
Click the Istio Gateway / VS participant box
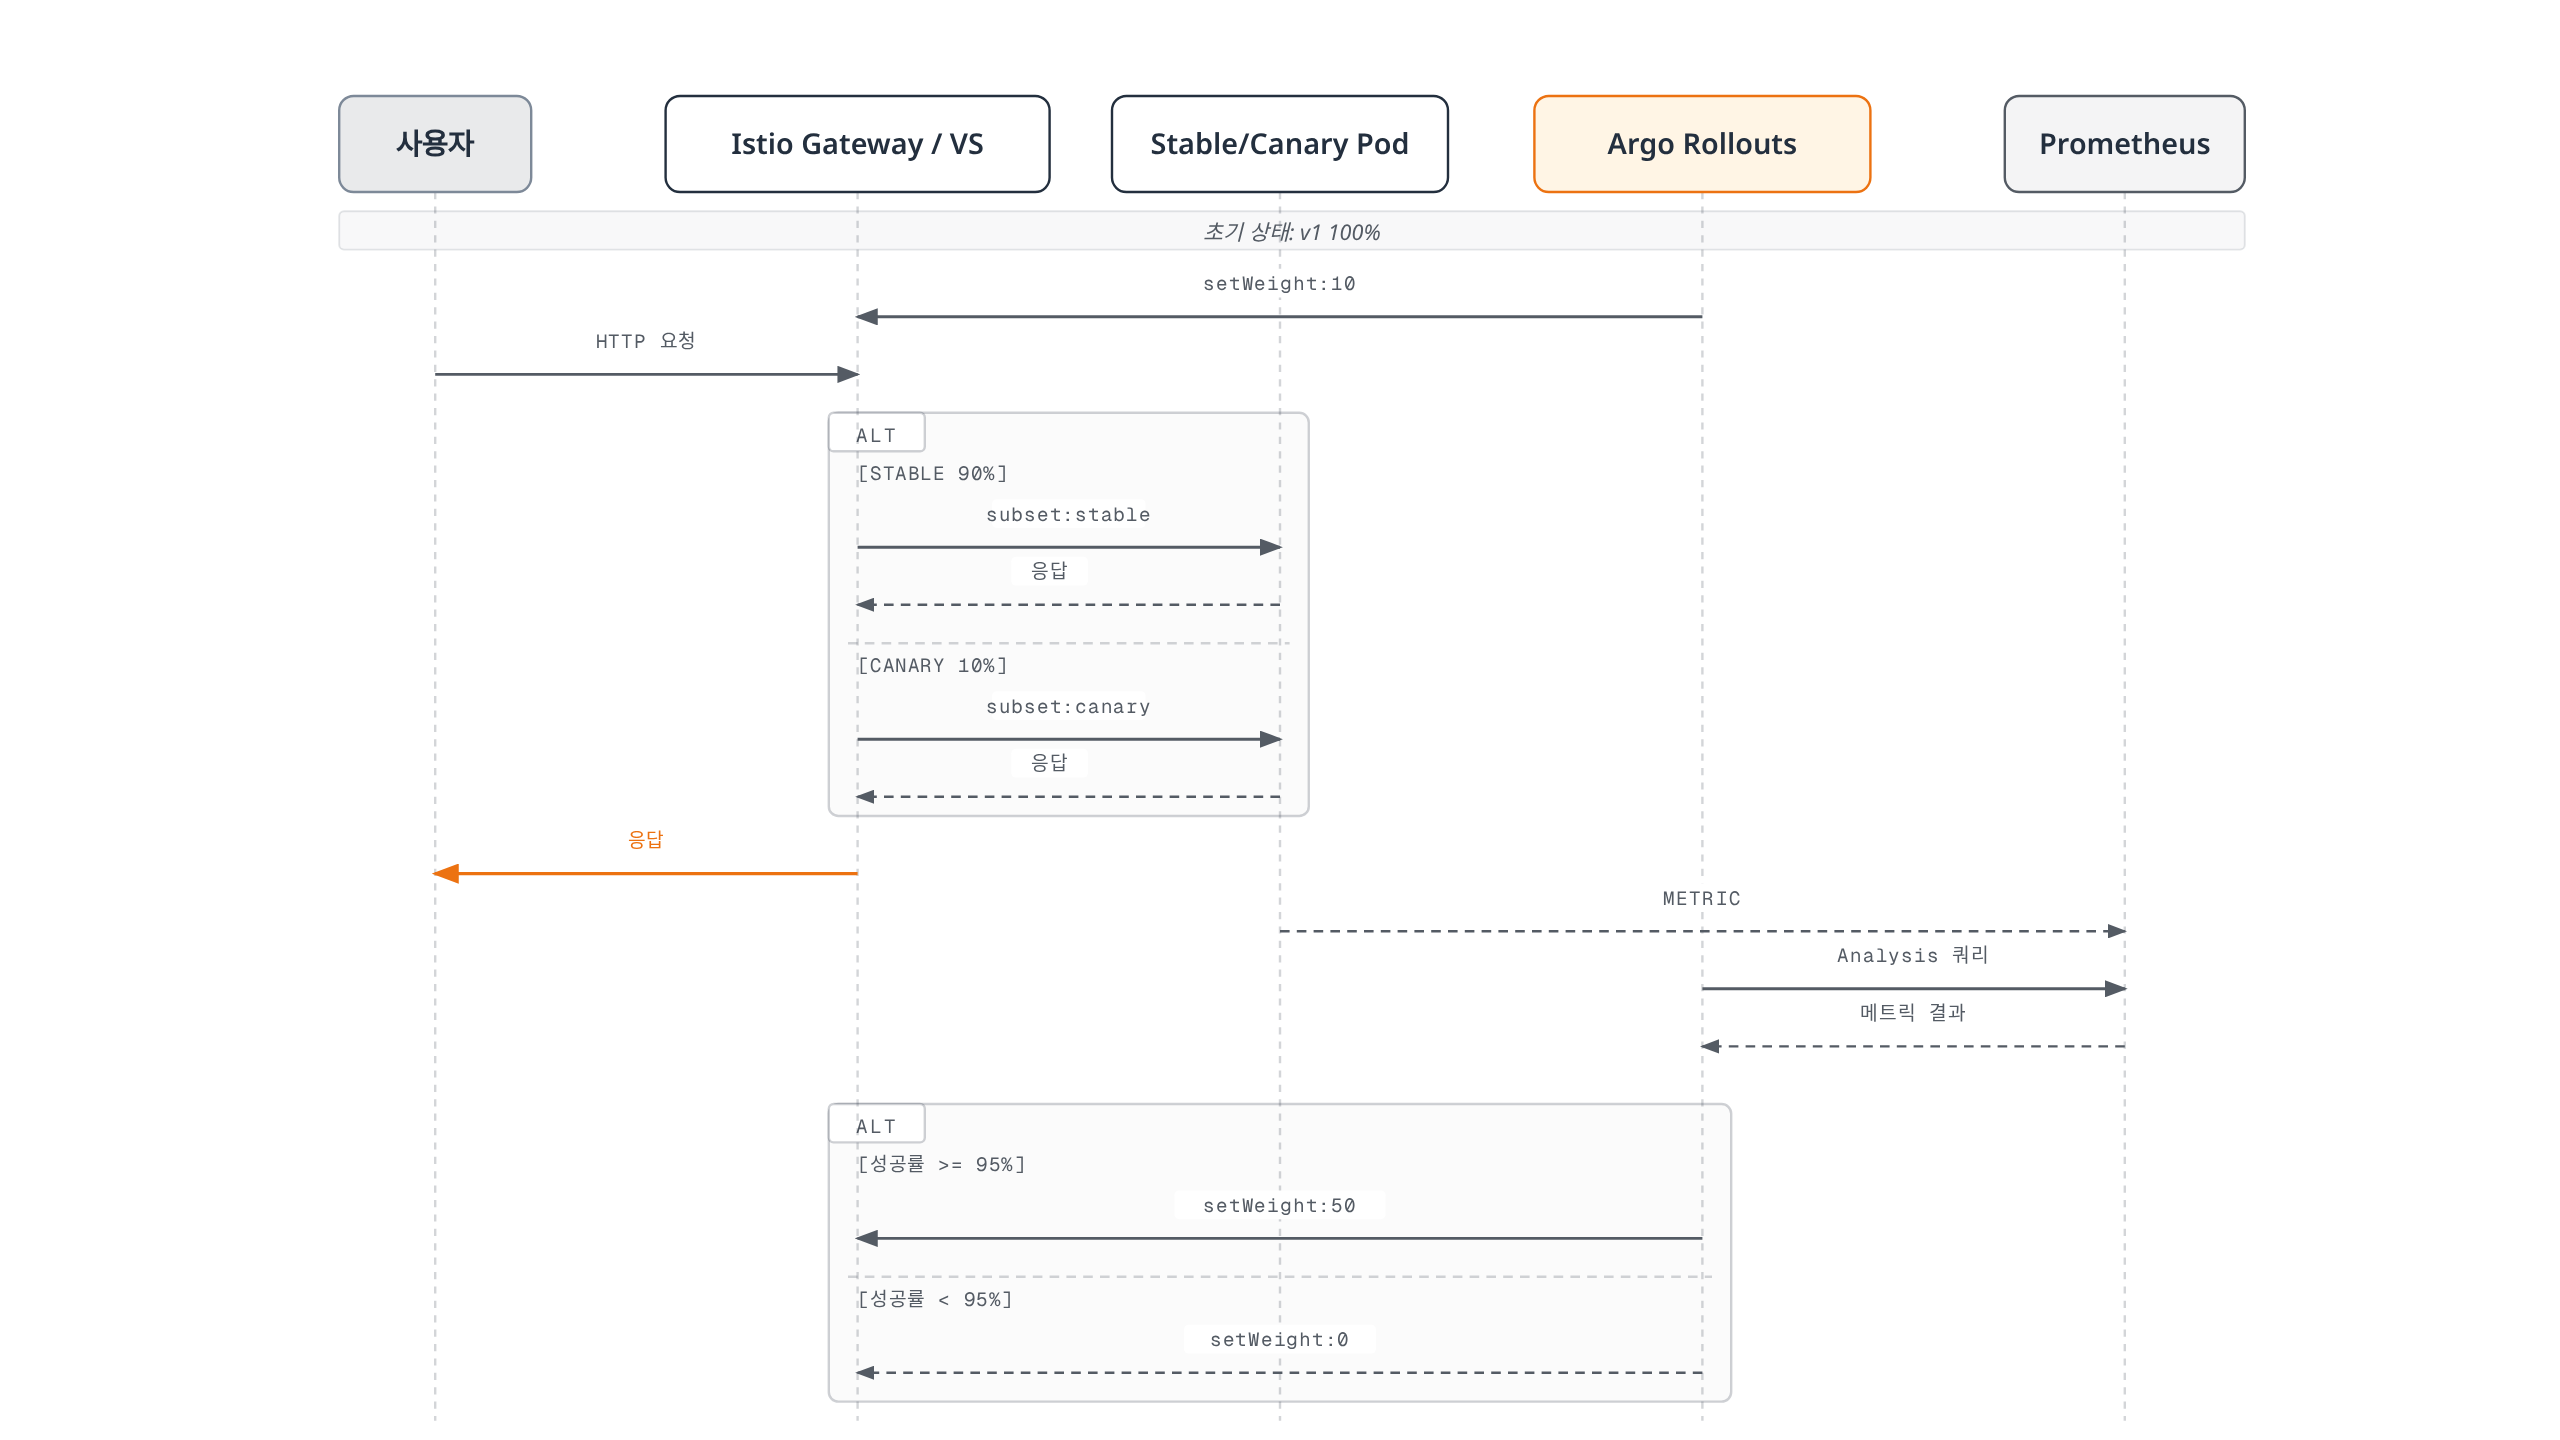[857, 144]
